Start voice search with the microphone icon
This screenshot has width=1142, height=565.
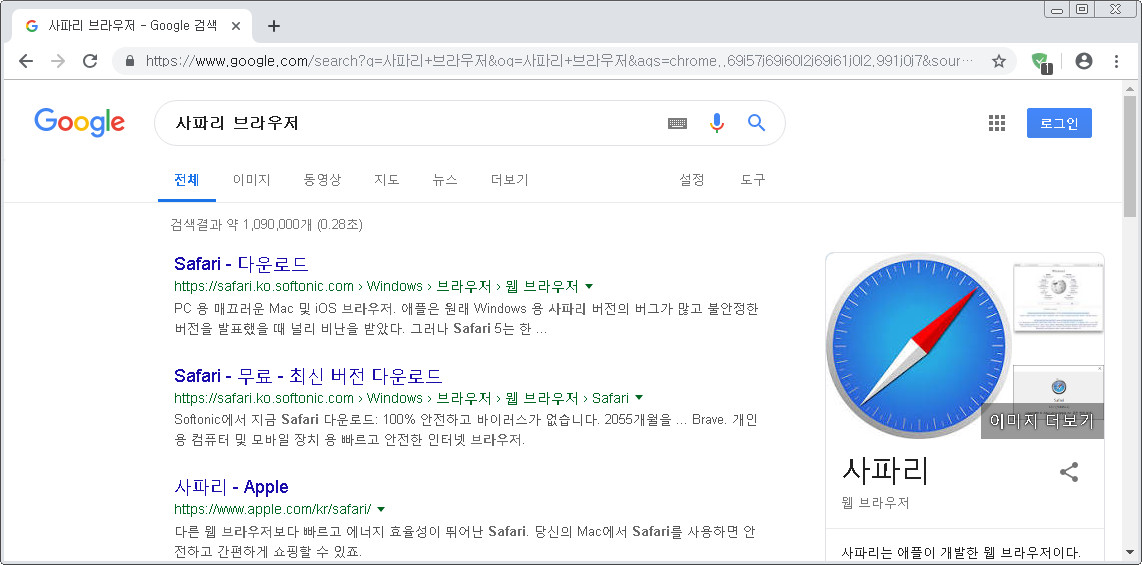717,123
